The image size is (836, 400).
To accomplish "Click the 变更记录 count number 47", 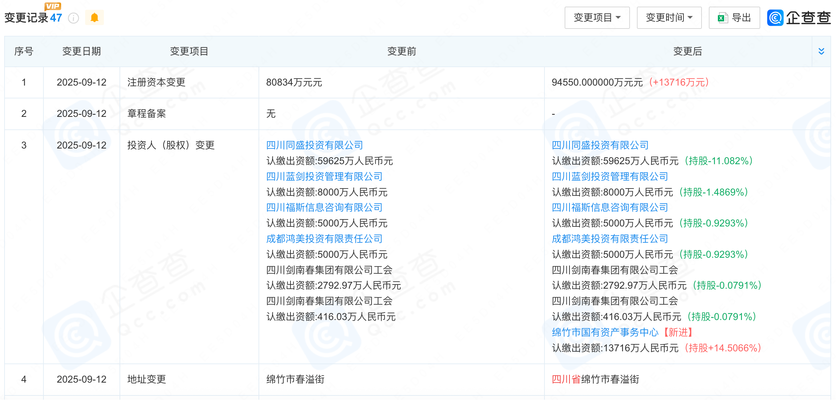I will tap(56, 18).
